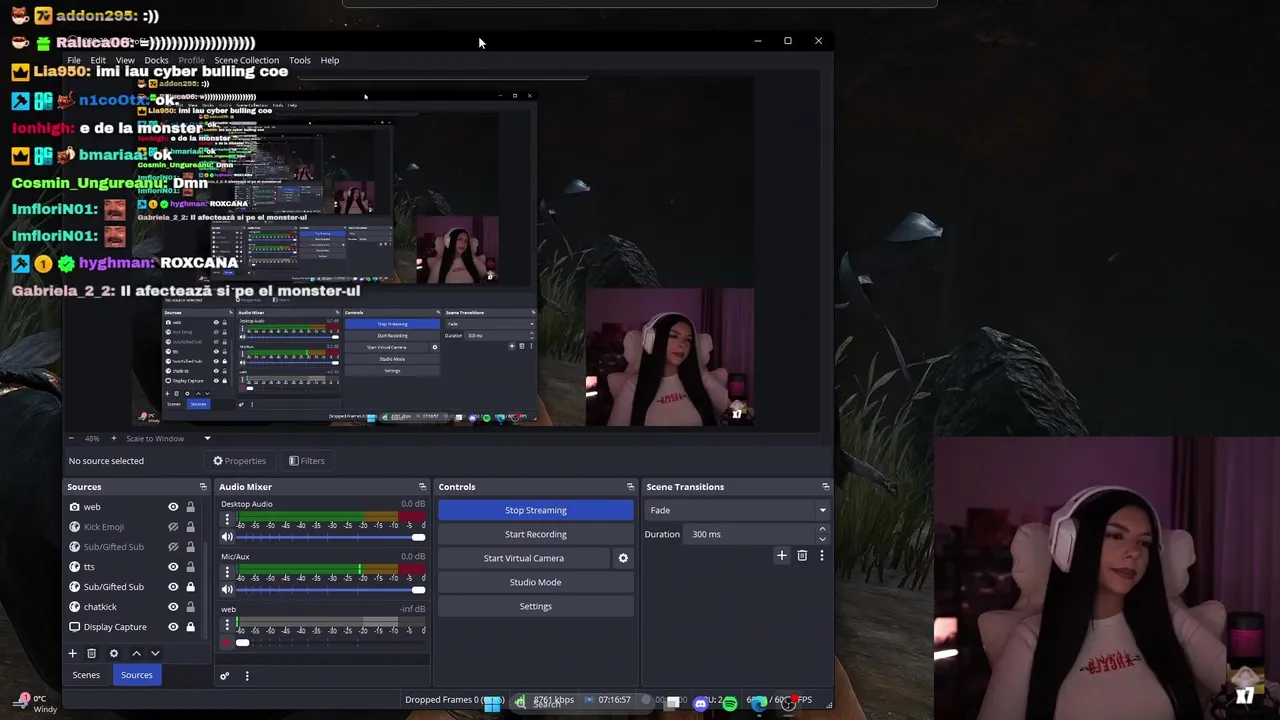Zoom out preview with minus icon
Image resolution: width=1280 pixels, height=720 pixels.
coord(70,438)
